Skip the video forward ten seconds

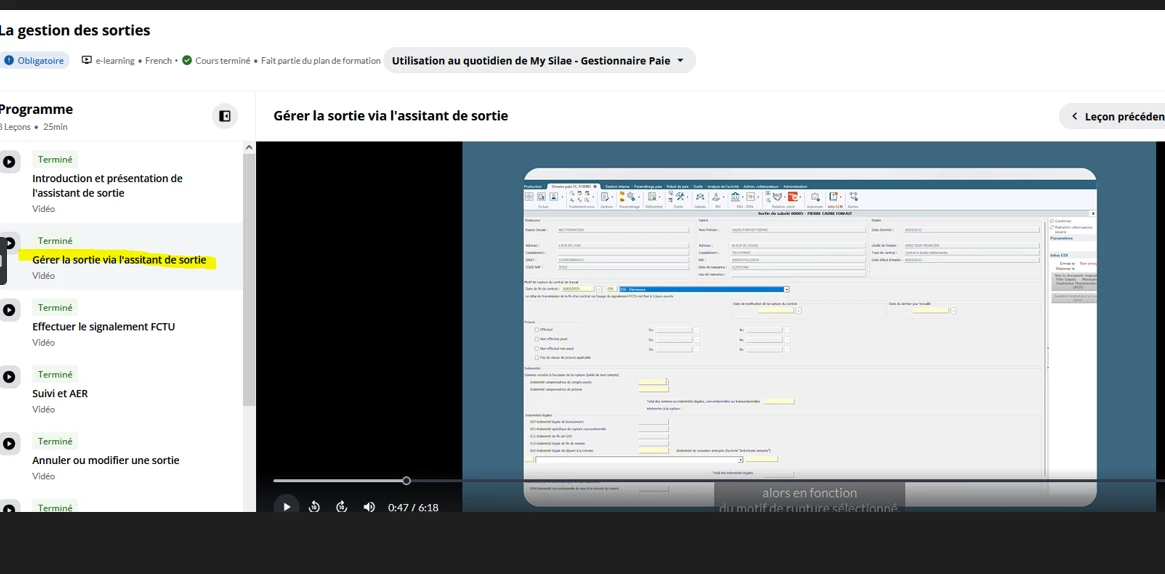(342, 506)
